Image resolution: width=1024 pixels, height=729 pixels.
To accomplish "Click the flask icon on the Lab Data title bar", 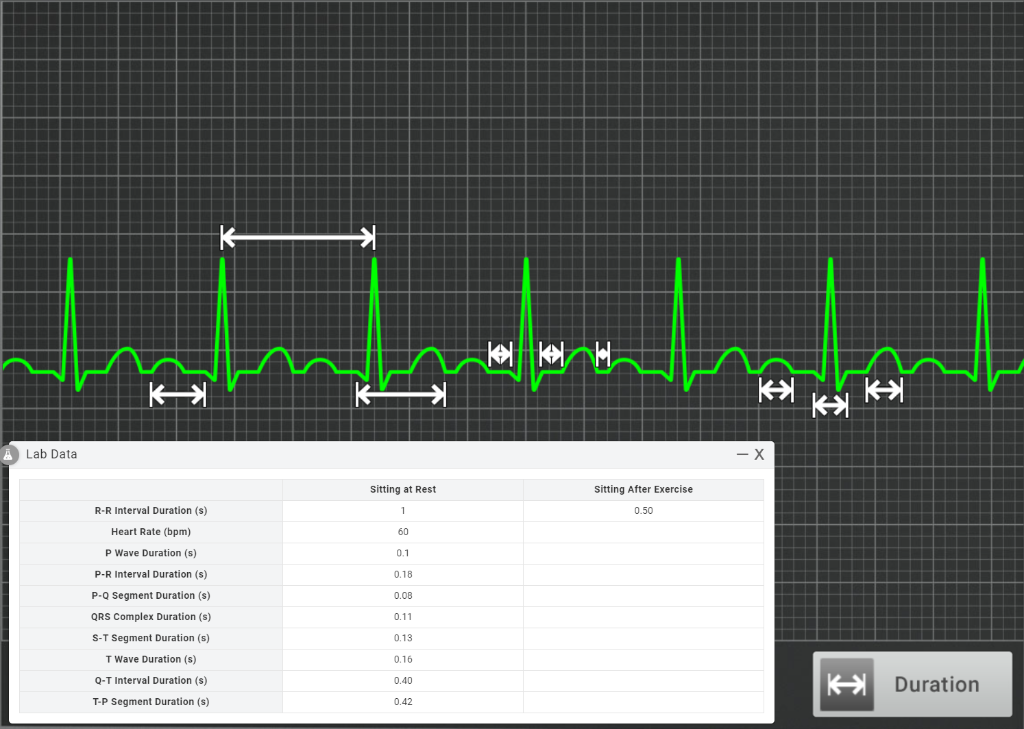I will (x=10, y=454).
